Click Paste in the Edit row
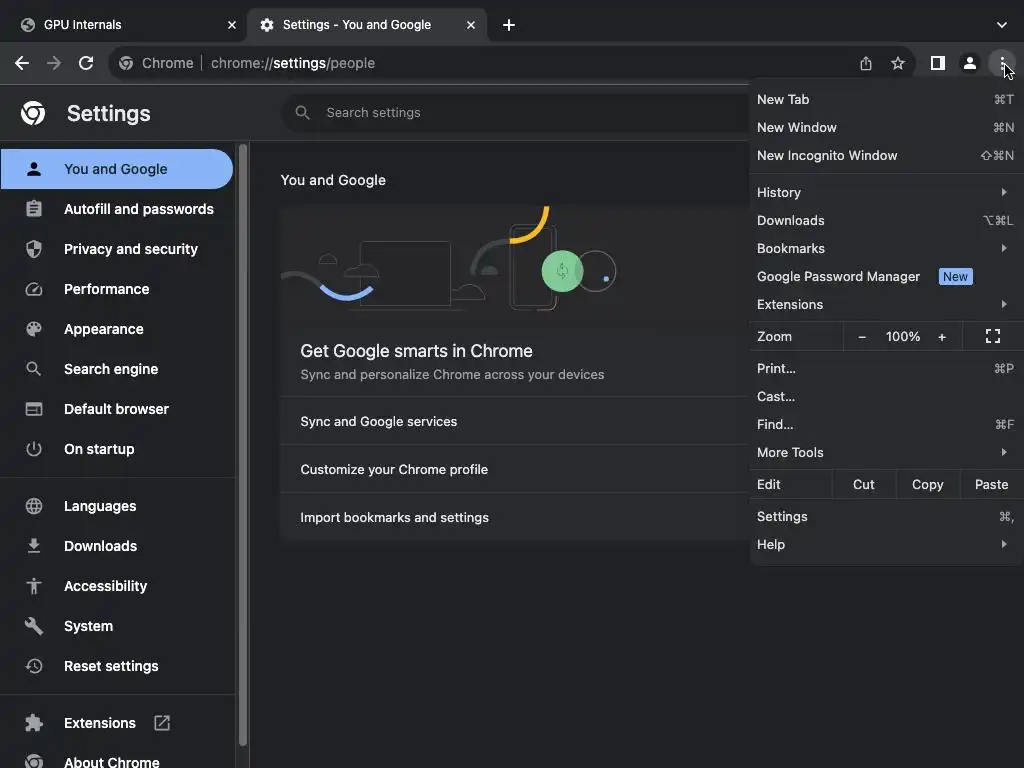 click(x=991, y=485)
